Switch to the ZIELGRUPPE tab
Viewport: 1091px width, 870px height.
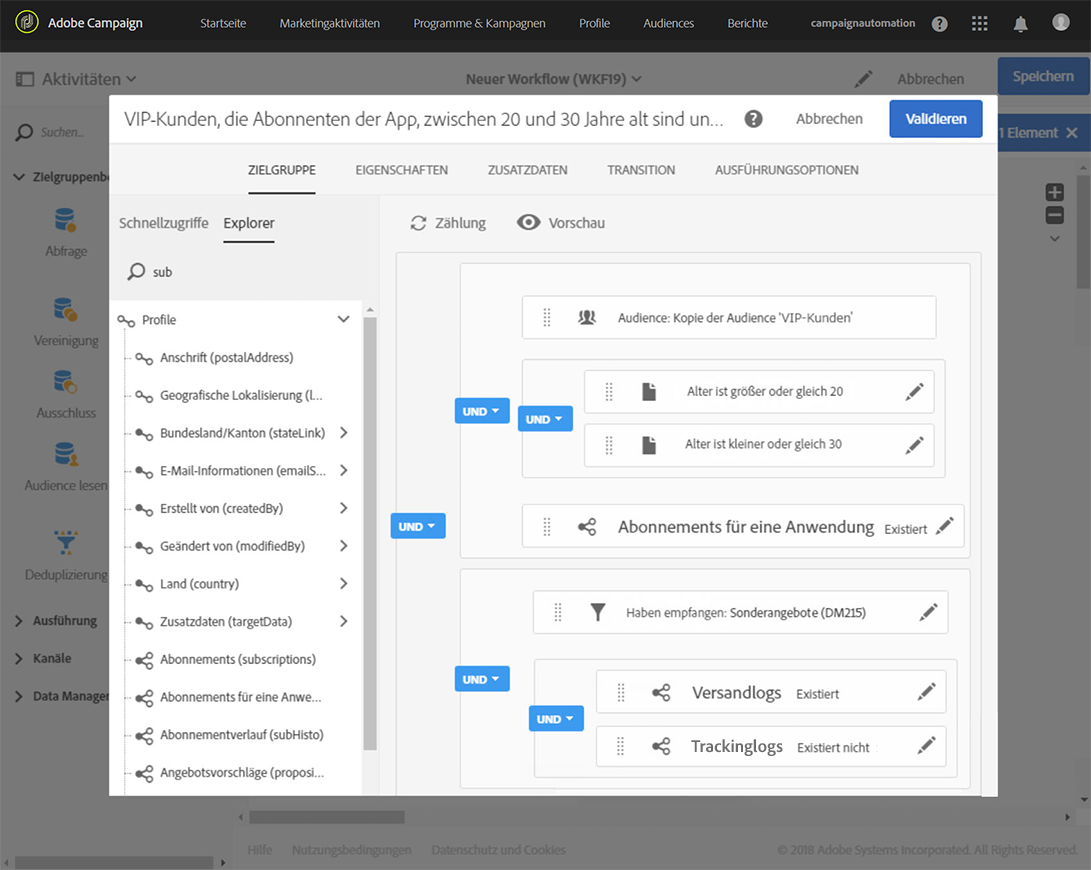282,170
